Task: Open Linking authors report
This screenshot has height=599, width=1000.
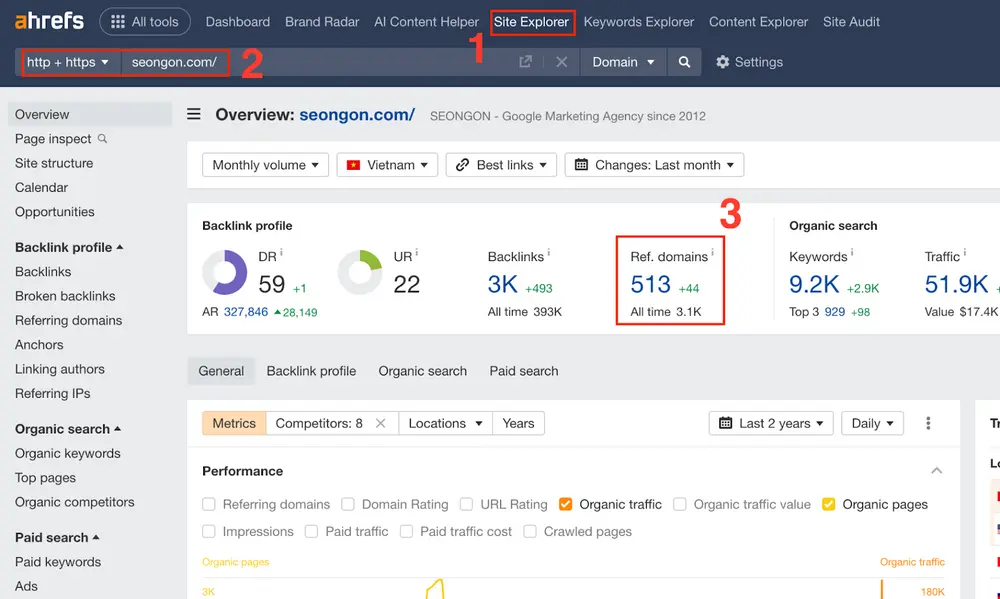Action: tap(59, 369)
